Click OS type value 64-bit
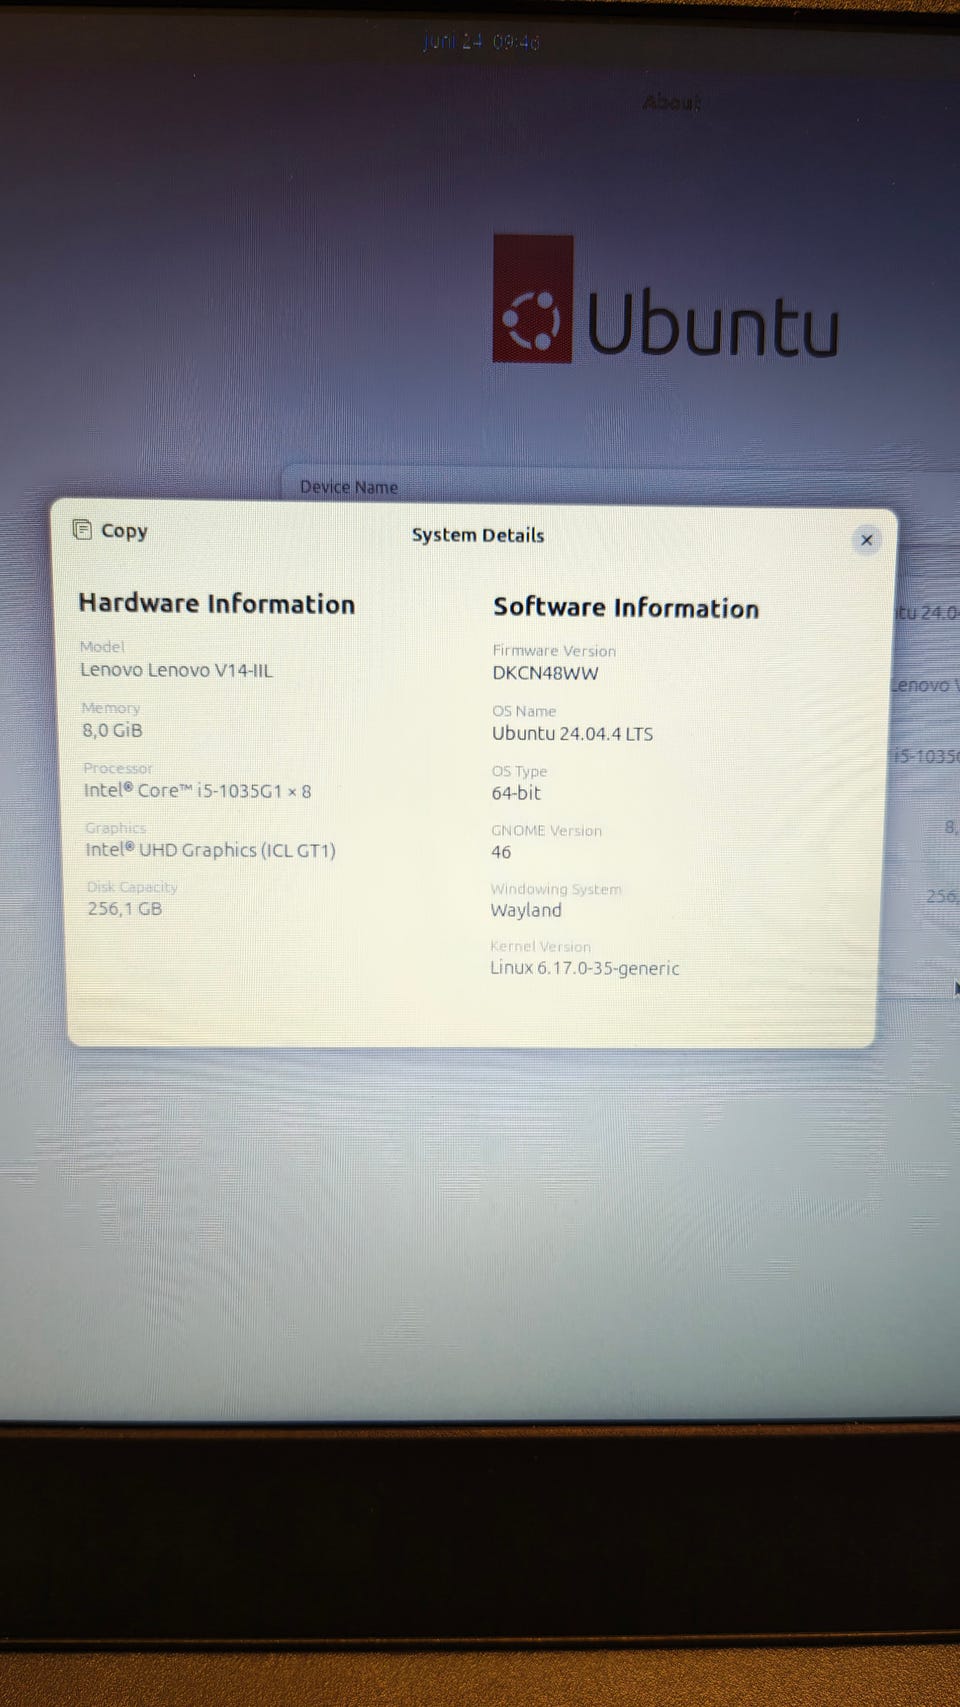 tap(516, 793)
